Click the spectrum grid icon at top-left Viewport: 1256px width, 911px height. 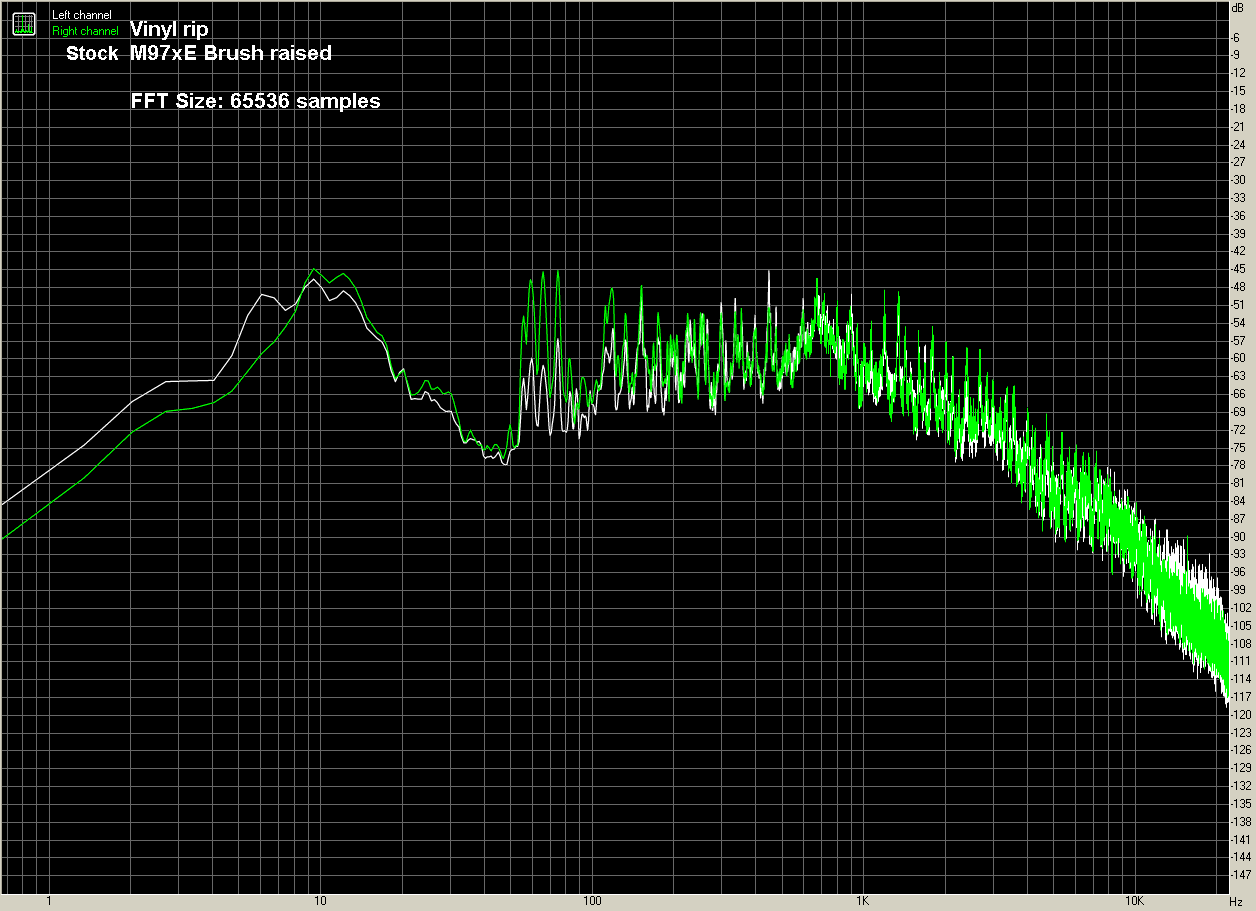(25, 25)
